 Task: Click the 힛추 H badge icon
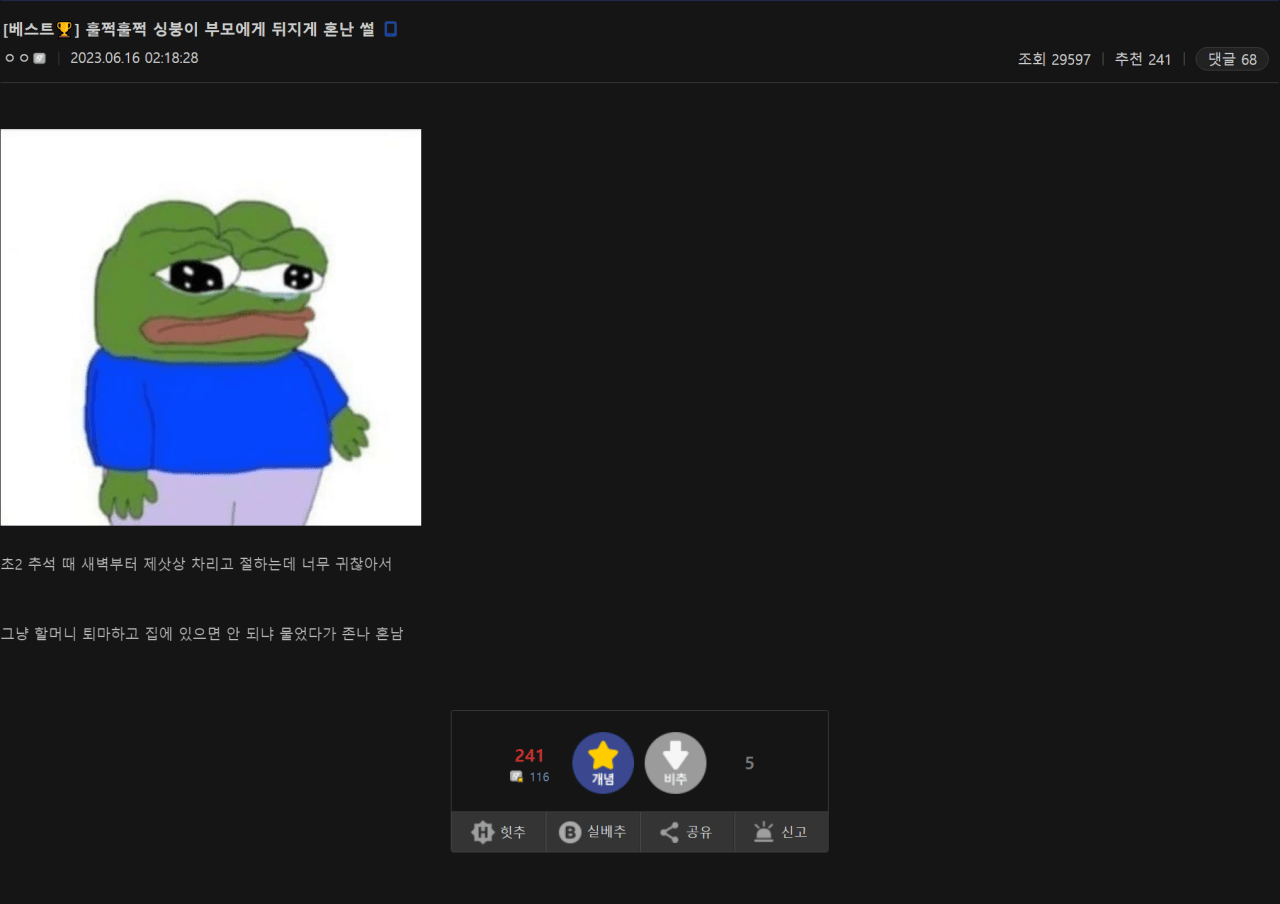click(x=483, y=832)
